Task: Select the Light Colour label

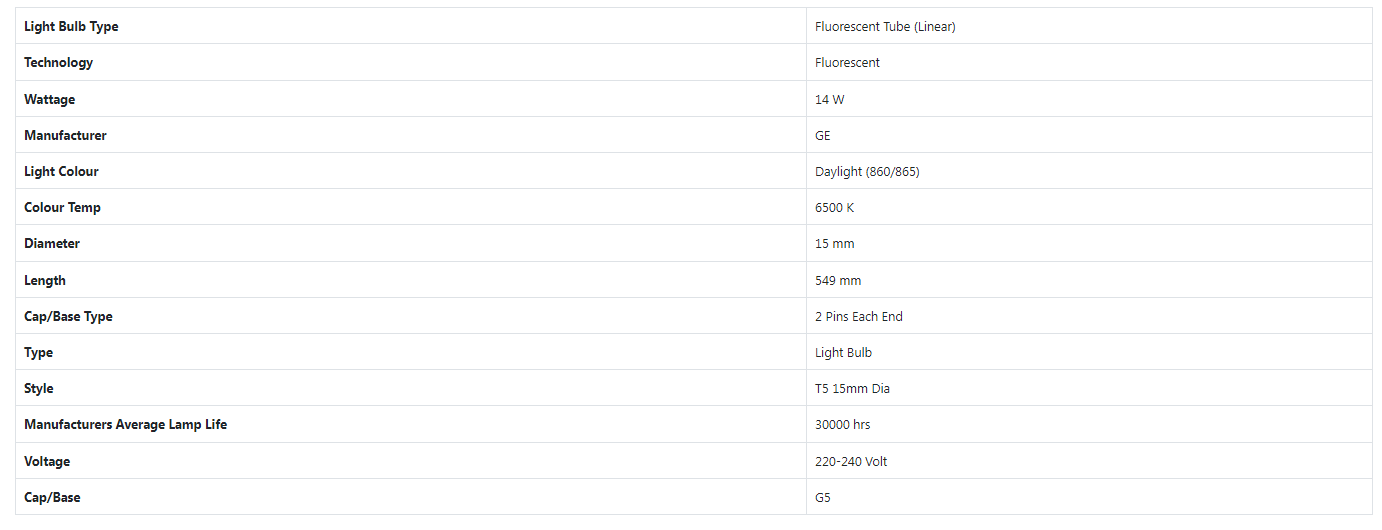Action: [x=61, y=172]
